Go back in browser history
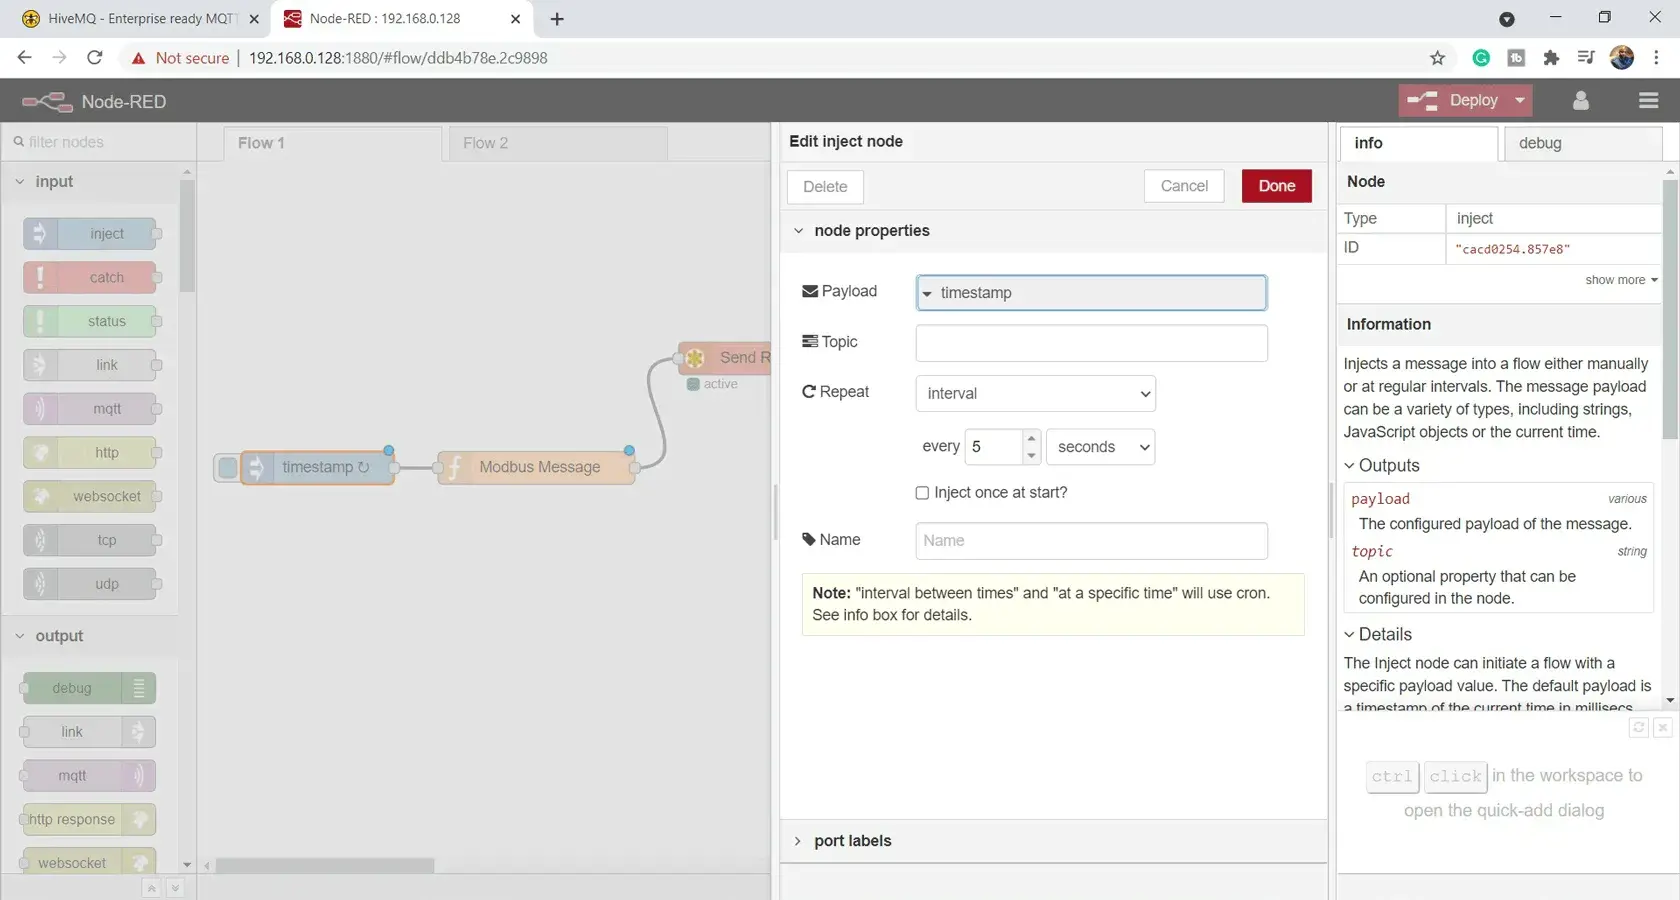The image size is (1680, 900). 24,58
